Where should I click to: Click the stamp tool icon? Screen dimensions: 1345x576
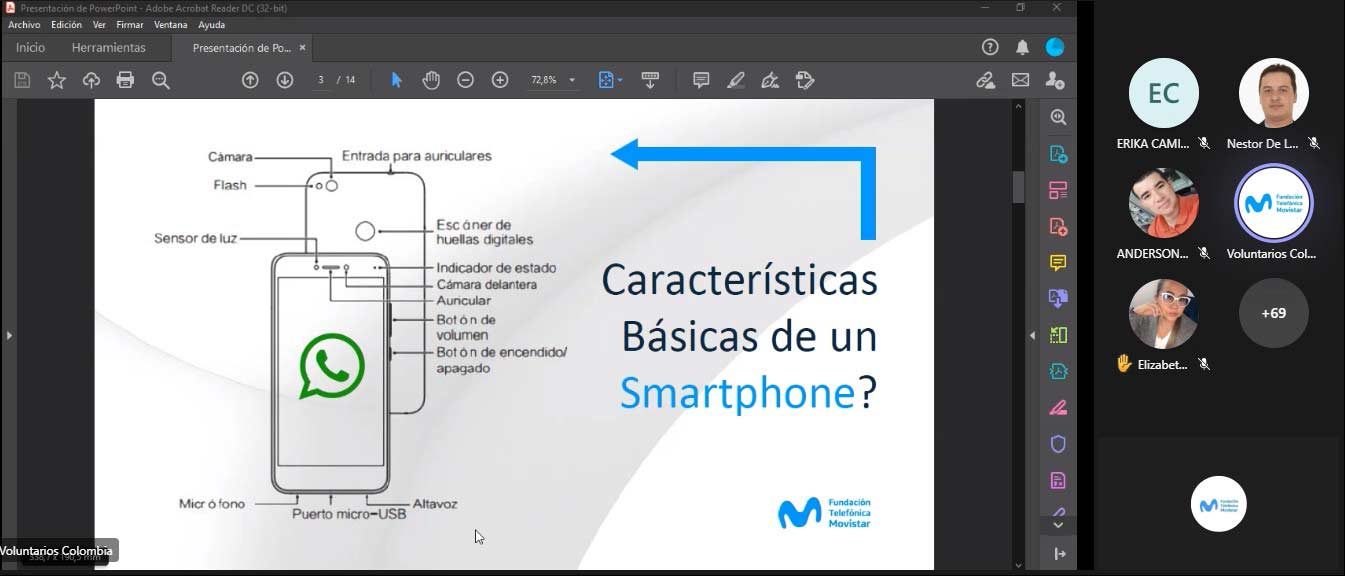[x=804, y=80]
